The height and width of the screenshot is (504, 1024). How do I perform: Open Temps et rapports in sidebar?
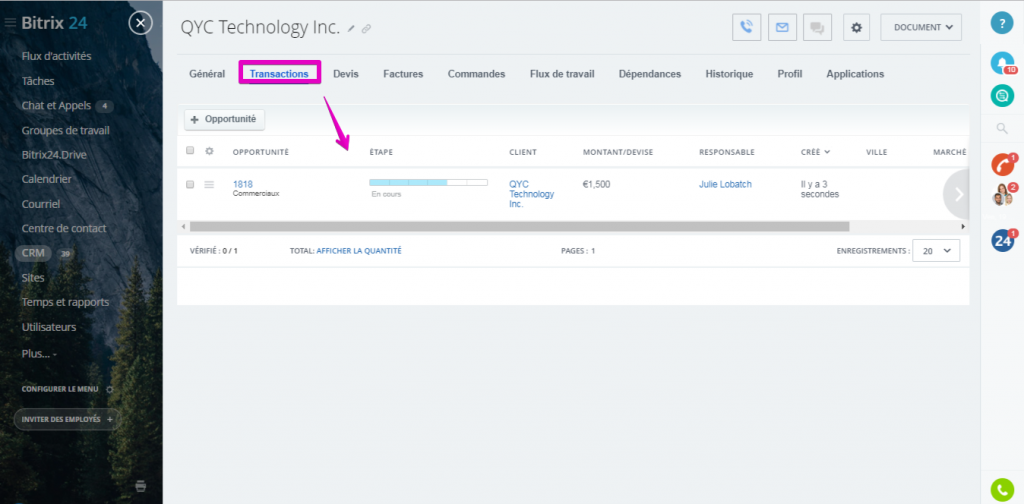point(65,302)
